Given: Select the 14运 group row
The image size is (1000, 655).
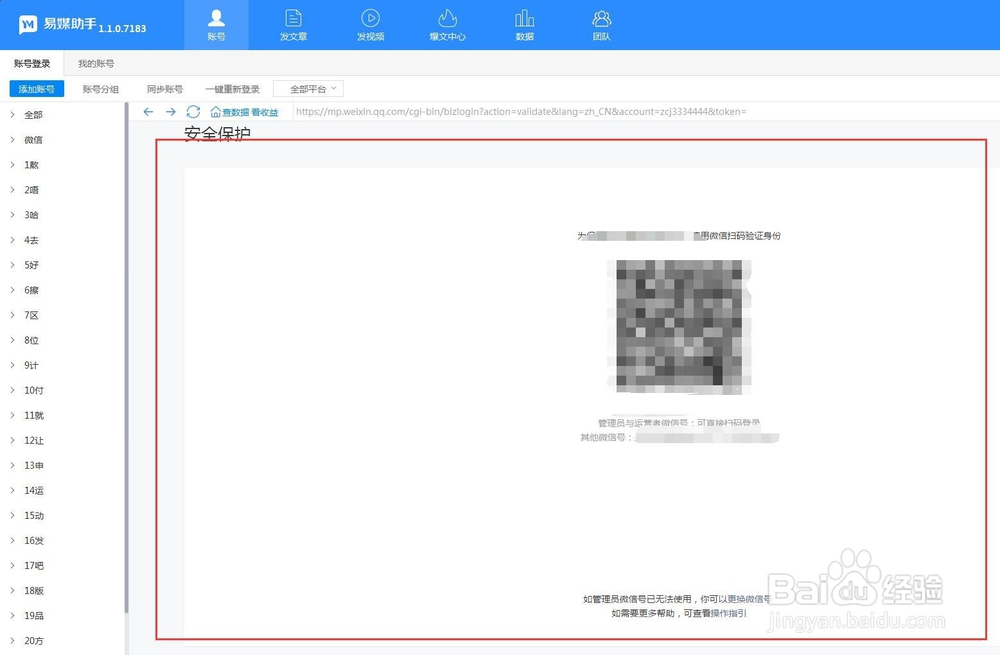Looking at the screenshot, I should 62,490.
